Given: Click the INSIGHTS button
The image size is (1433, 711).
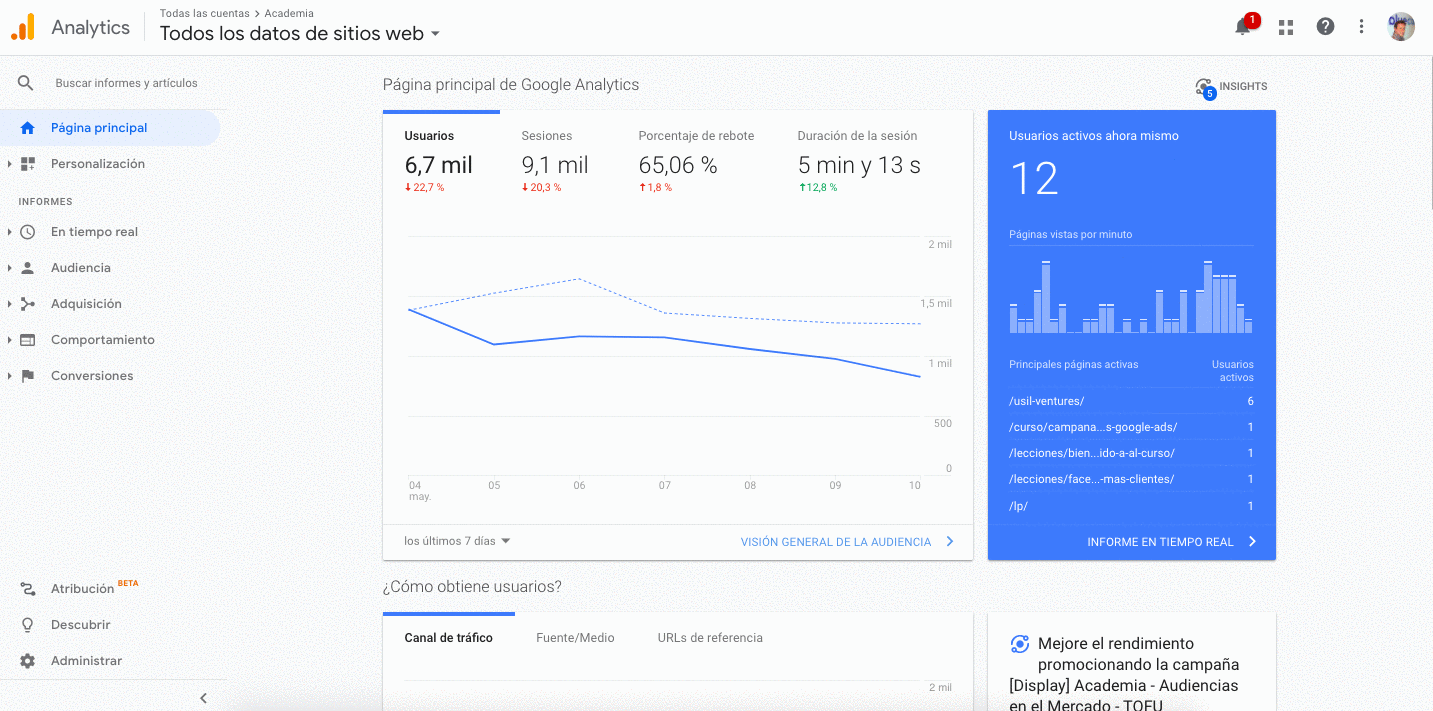Looking at the screenshot, I should coord(1231,87).
